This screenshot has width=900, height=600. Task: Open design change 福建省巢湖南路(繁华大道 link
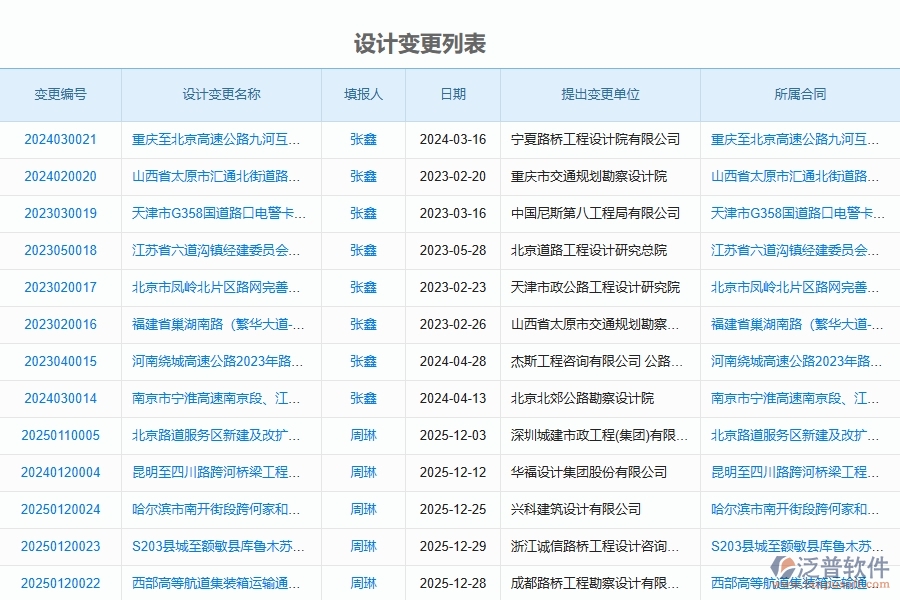[x=220, y=325]
